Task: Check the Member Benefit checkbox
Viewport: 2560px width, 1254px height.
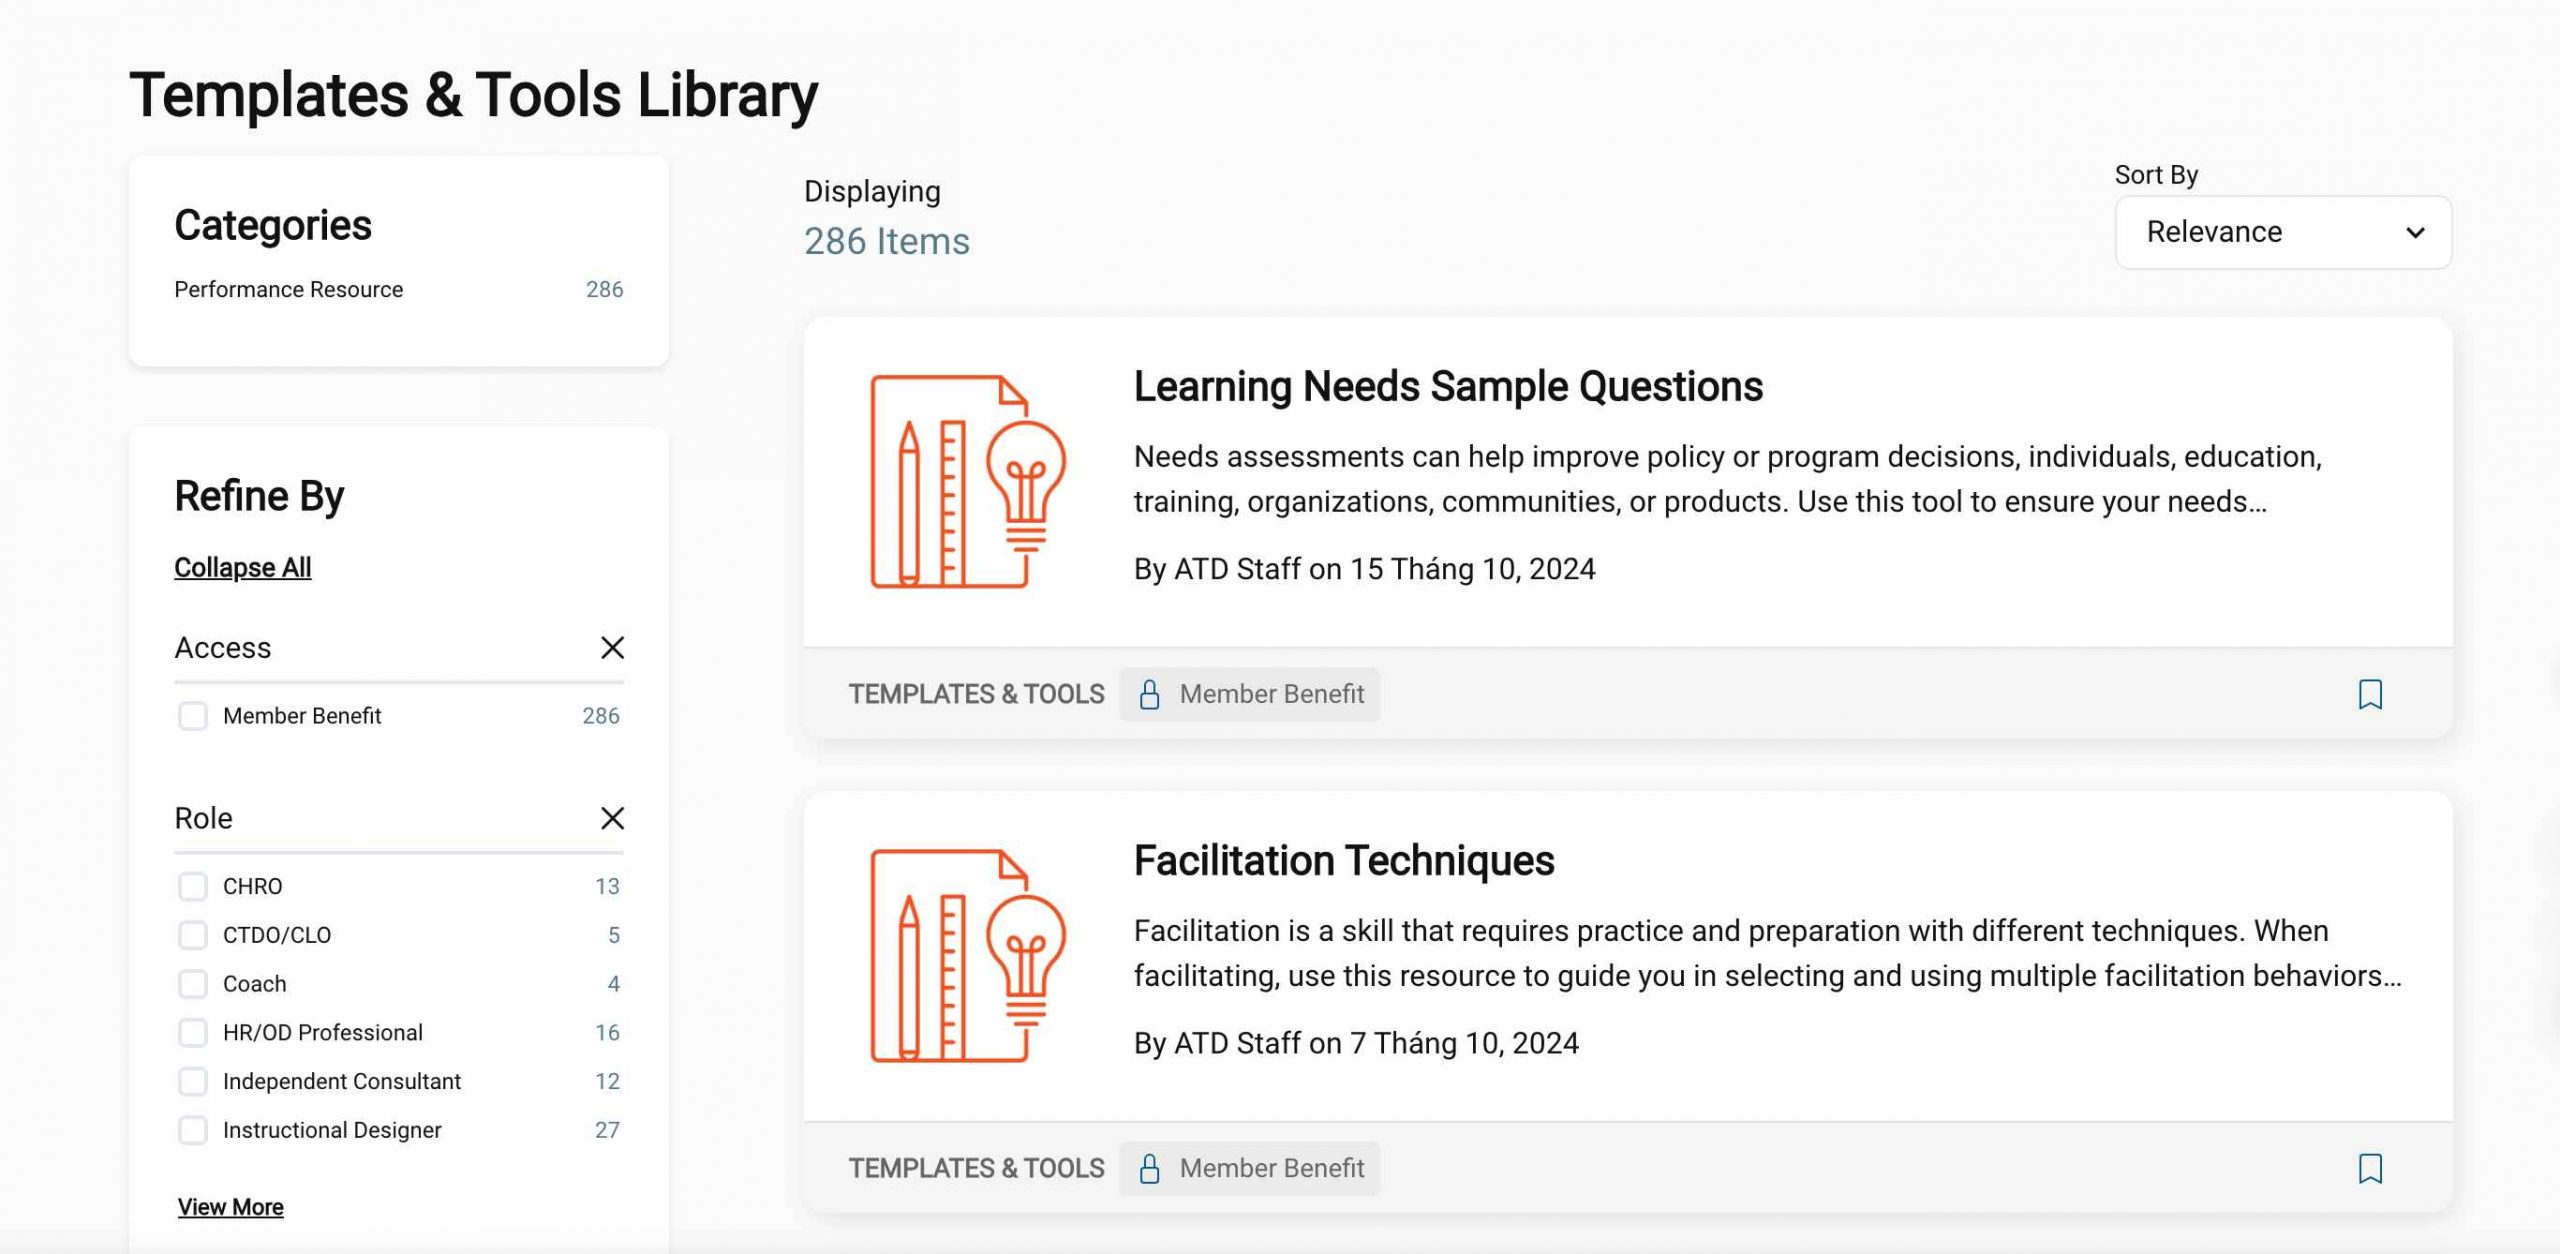Action: click(x=192, y=716)
